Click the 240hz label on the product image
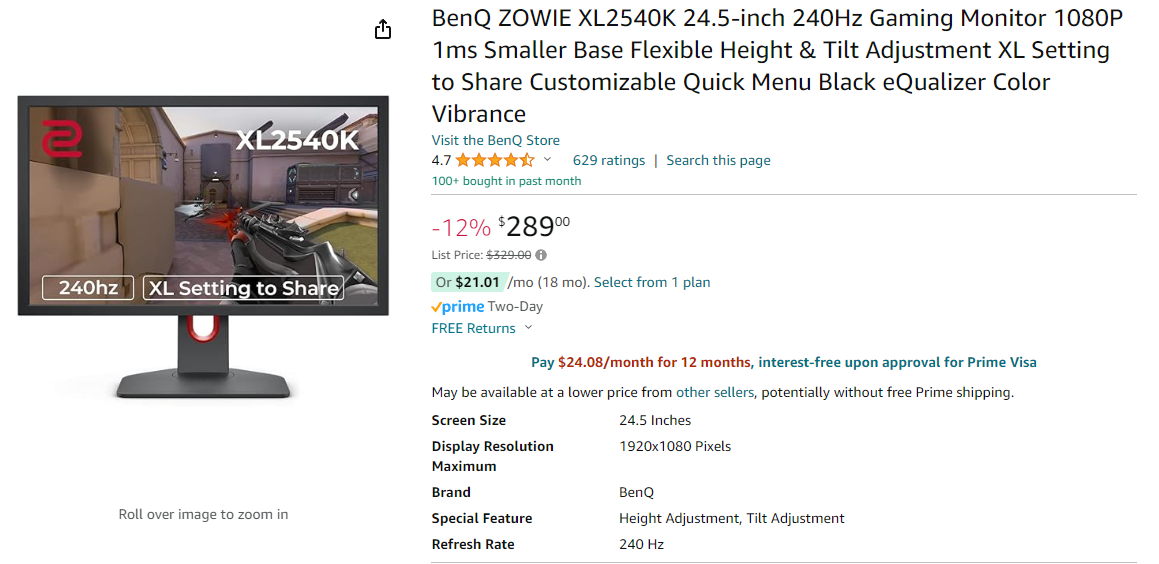The image size is (1159, 564). click(88, 288)
